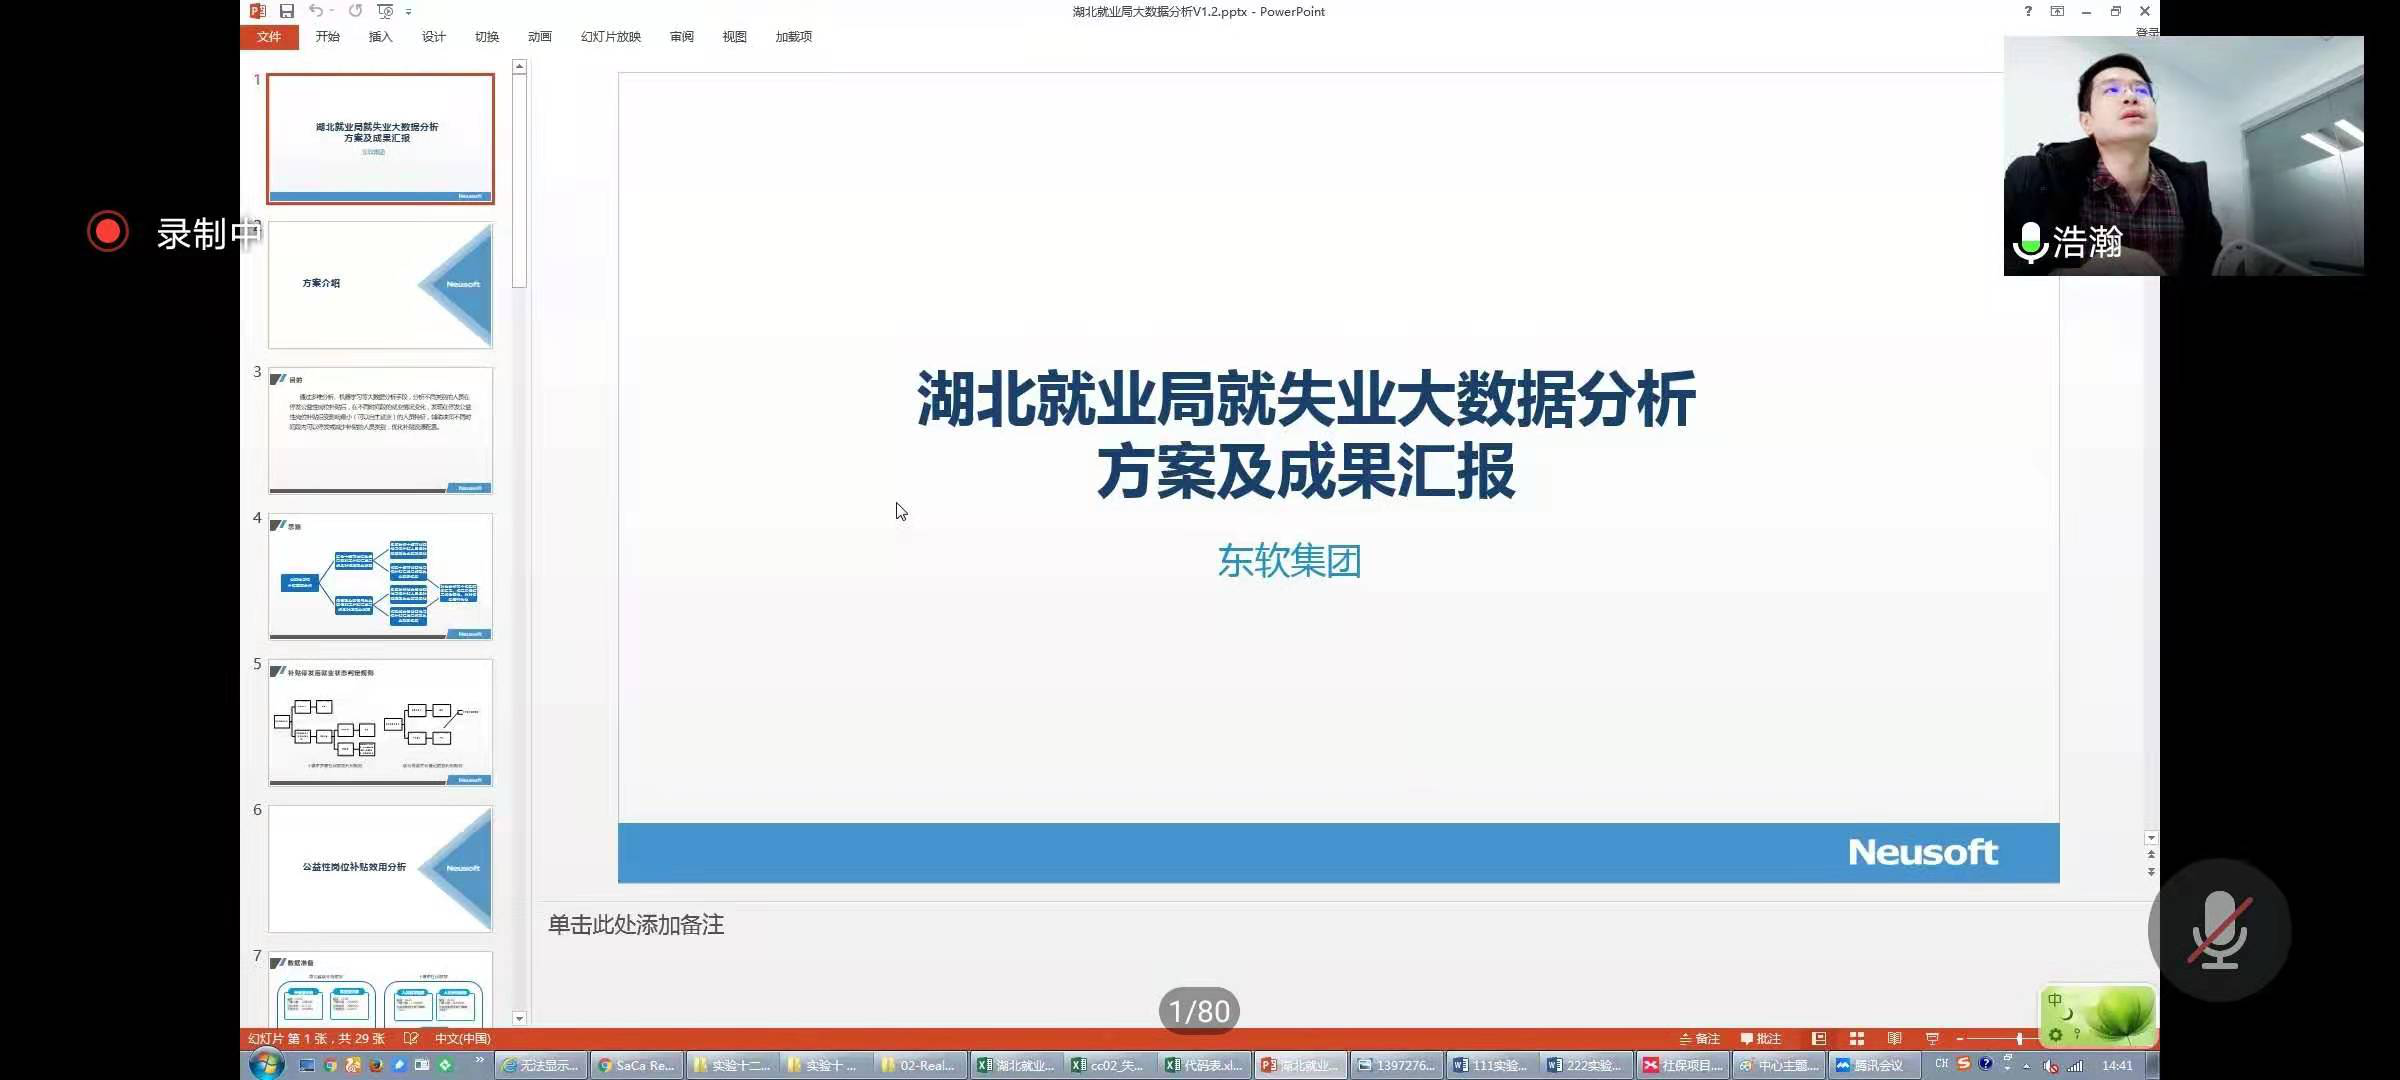Viewport: 2400px width, 1080px height.
Task: Switch to the 插入 ribbon tab
Action: tap(380, 37)
